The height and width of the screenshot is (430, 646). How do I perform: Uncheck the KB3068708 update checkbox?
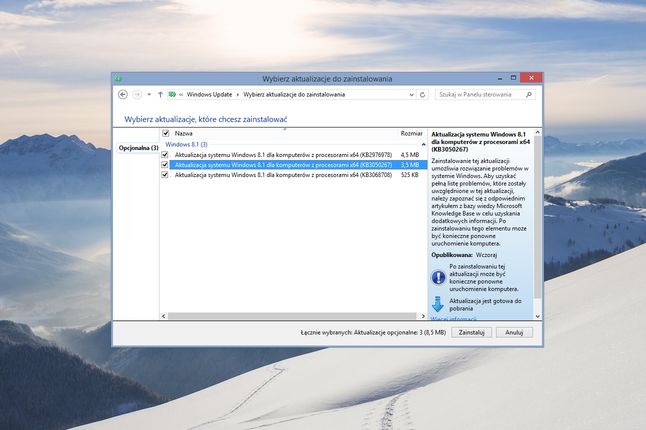(x=165, y=175)
